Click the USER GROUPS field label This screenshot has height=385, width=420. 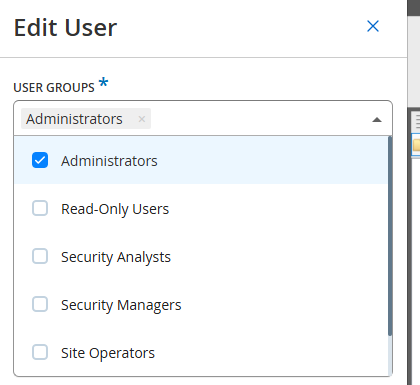[x=54, y=88]
